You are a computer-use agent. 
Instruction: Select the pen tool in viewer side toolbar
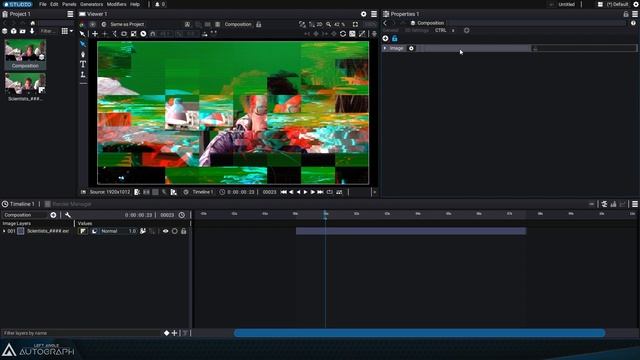(83, 54)
